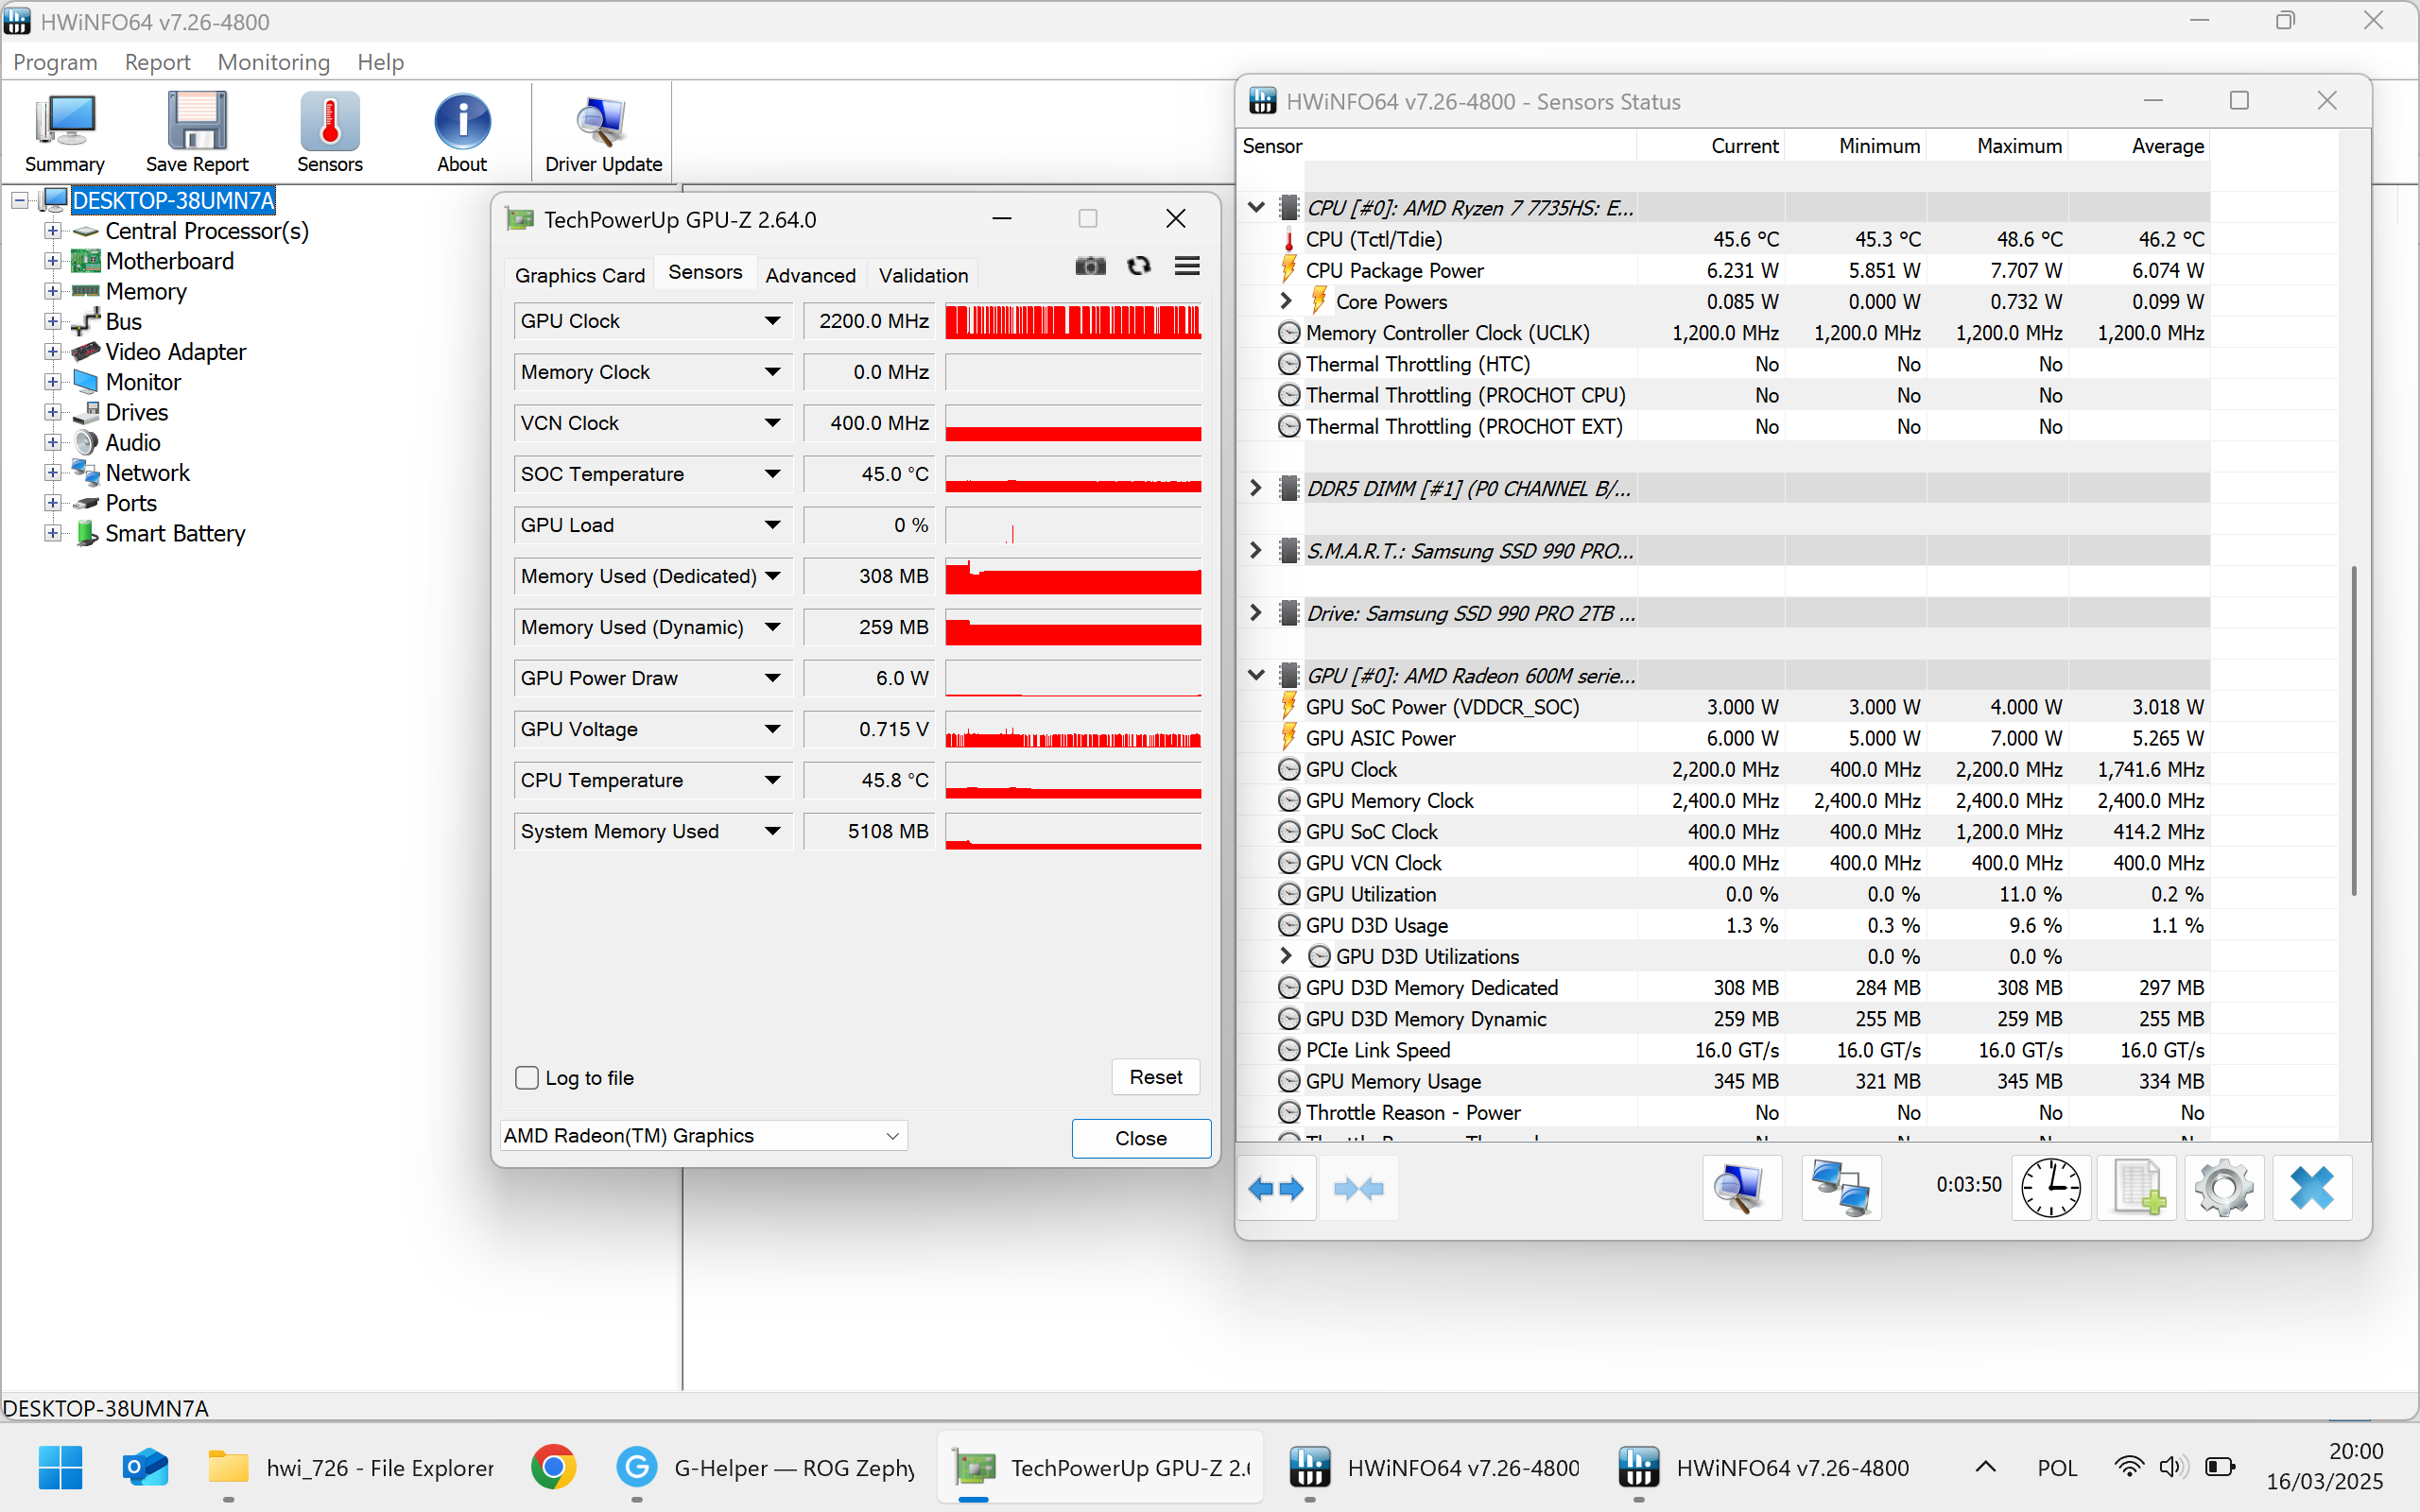Enable the Log to file checkbox
This screenshot has width=2420, height=1512.
(x=527, y=1077)
